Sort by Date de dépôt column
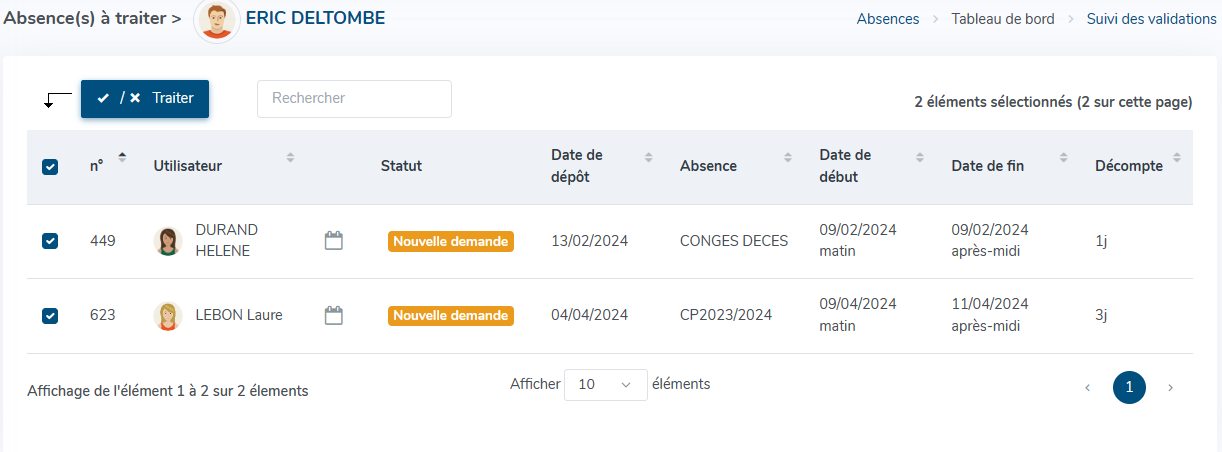Viewport: 1222px width, 452px height. 648,157
